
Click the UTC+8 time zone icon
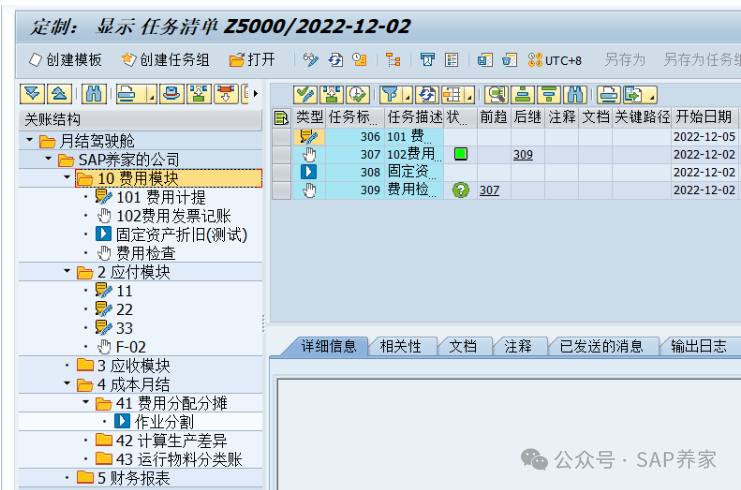click(x=555, y=60)
